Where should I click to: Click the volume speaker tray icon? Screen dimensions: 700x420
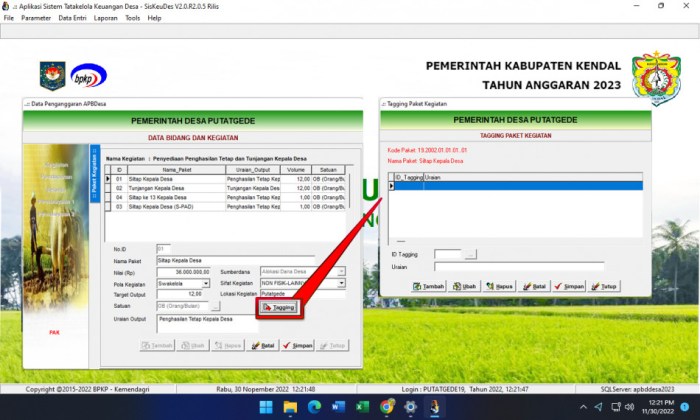click(630, 407)
